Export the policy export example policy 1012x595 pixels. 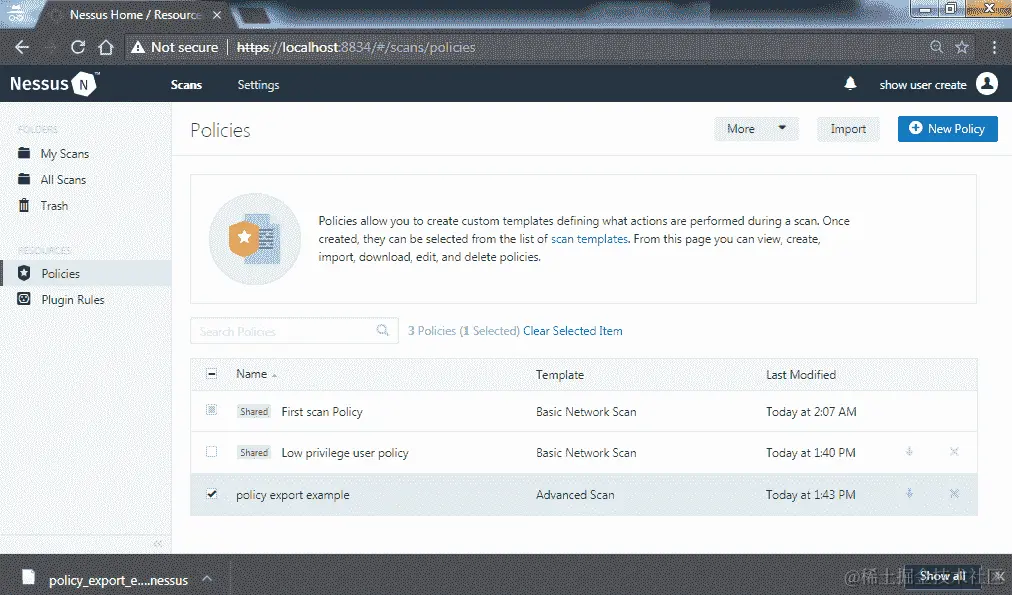click(909, 494)
